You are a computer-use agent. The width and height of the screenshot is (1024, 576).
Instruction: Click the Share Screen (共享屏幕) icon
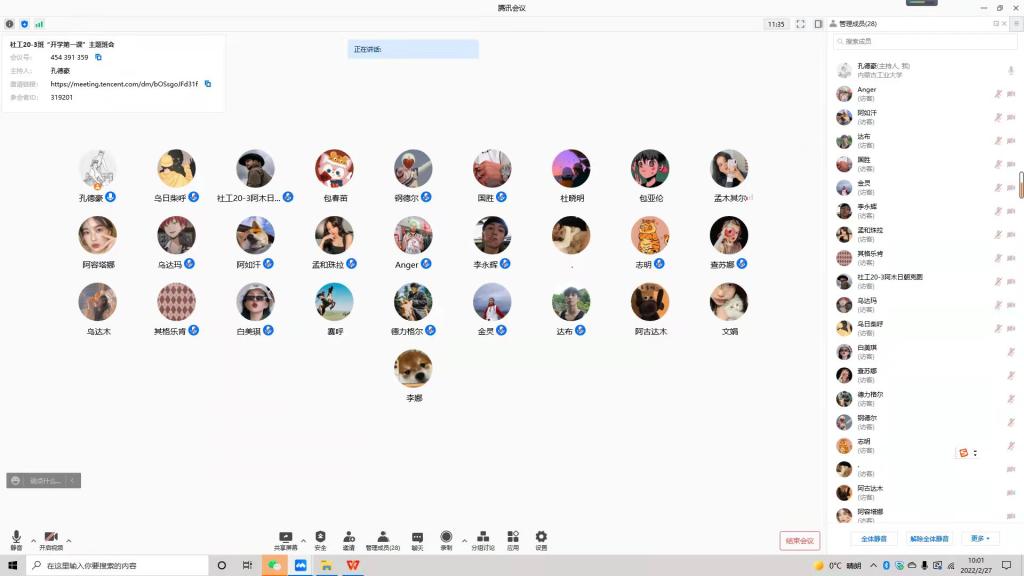[x=285, y=538]
